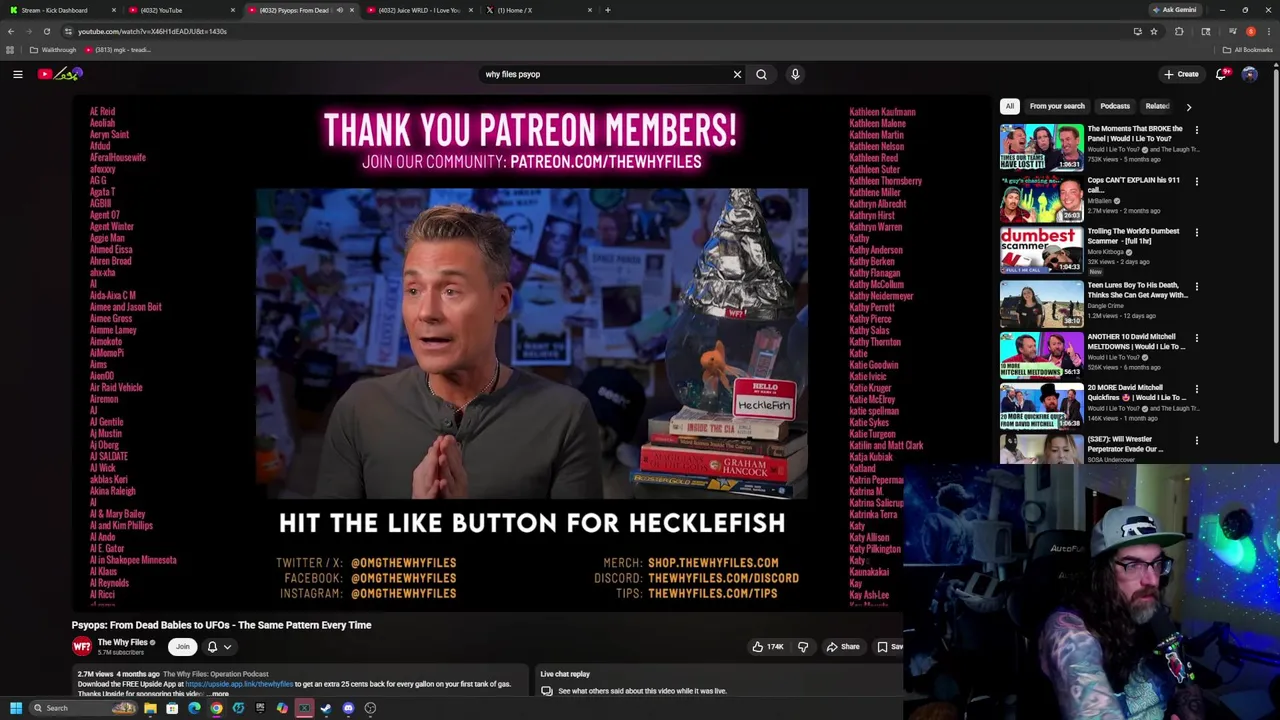Open The Why Files channel avatar

click(82, 647)
